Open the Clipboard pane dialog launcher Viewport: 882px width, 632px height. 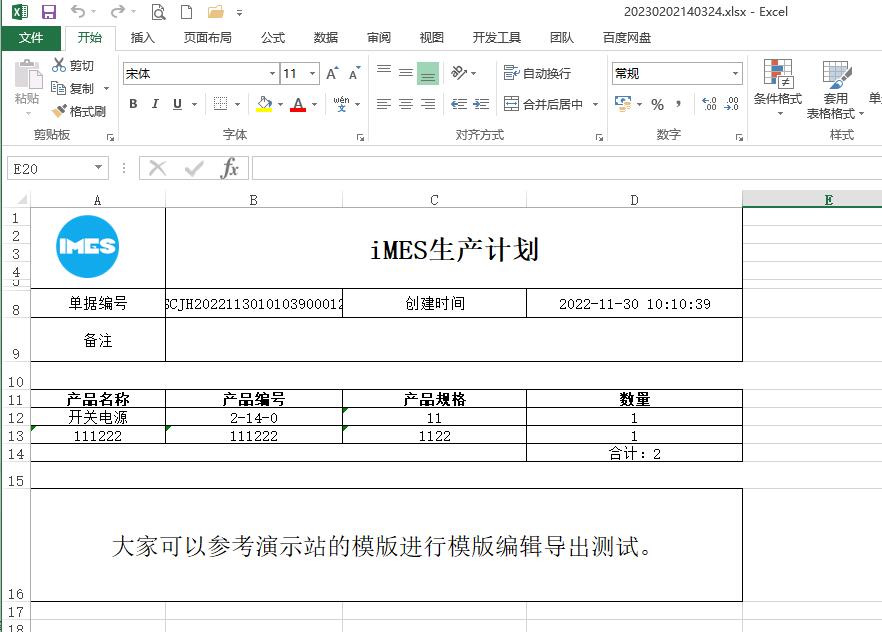pos(110,137)
